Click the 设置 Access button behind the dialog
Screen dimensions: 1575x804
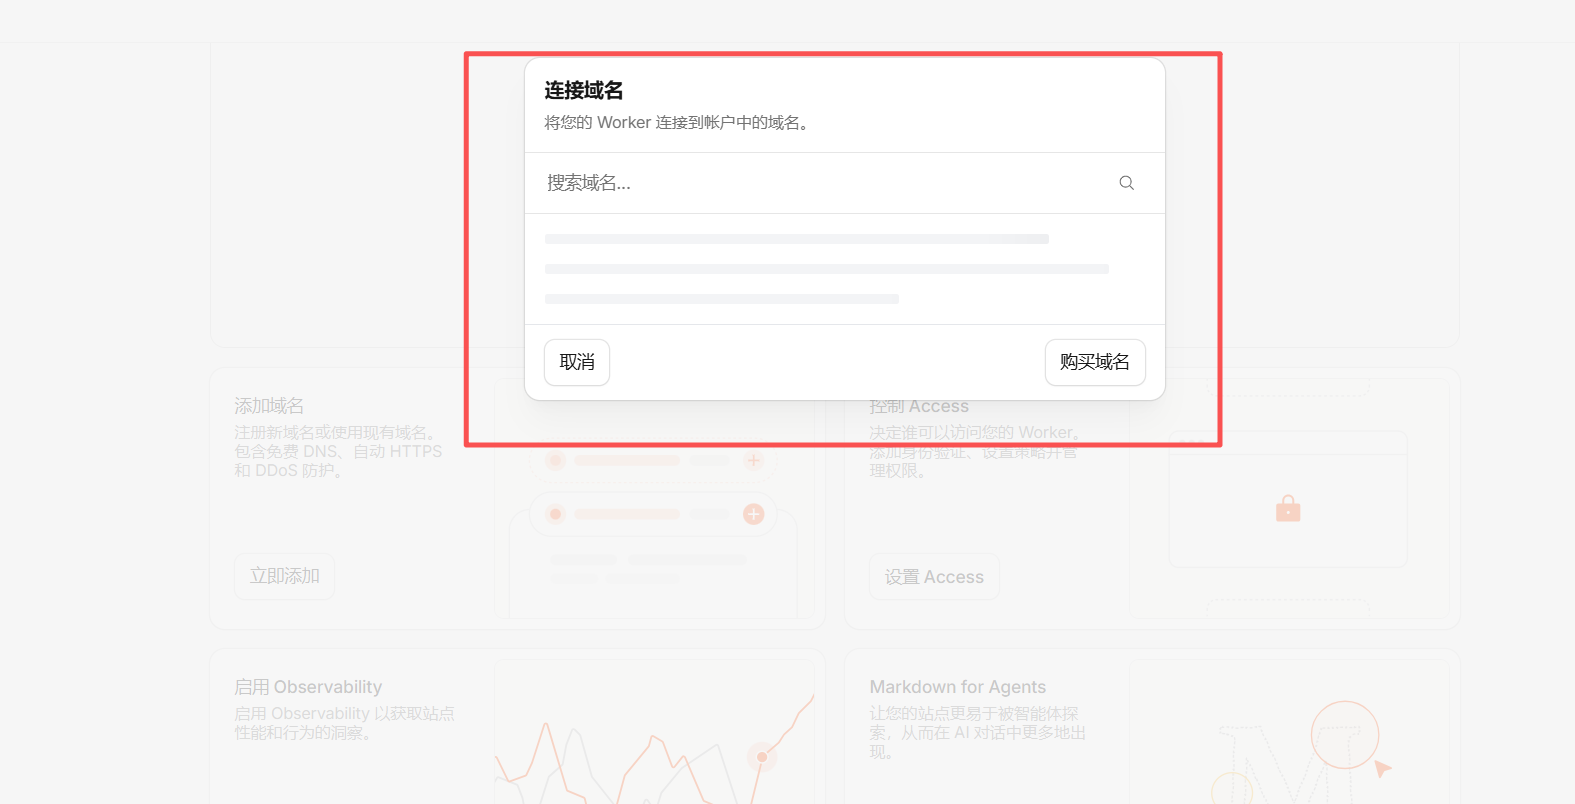(934, 577)
